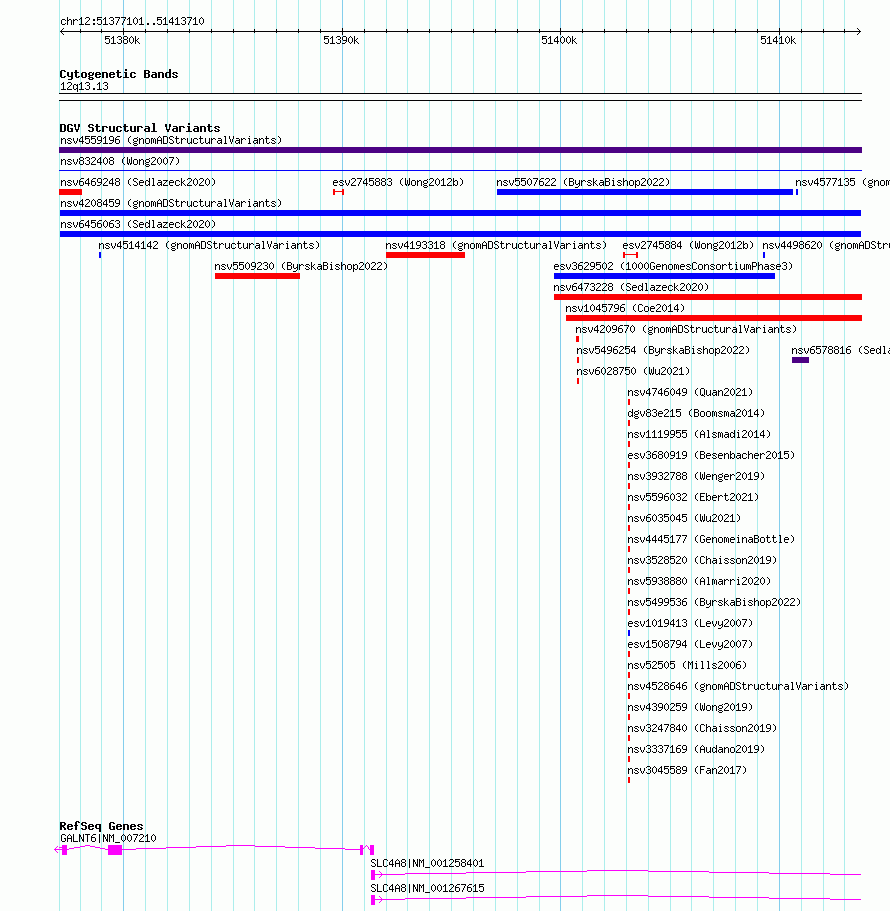Click the 51410k ruler tick label
This screenshot has width=890, height=911.
(778, 40)
